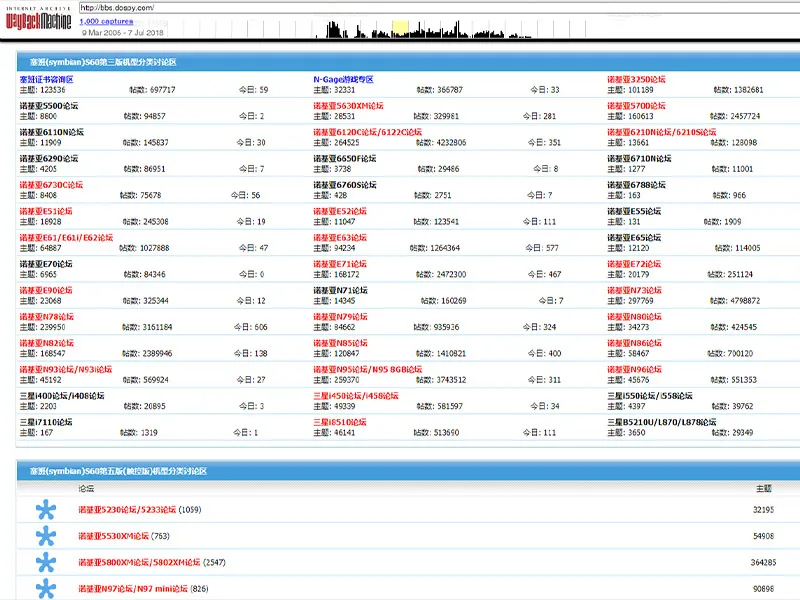Open the Nokia E61/E61i/E62 forum link
Image resolution: width=800 pixels, height=600 pixels.
pos(66,238)
